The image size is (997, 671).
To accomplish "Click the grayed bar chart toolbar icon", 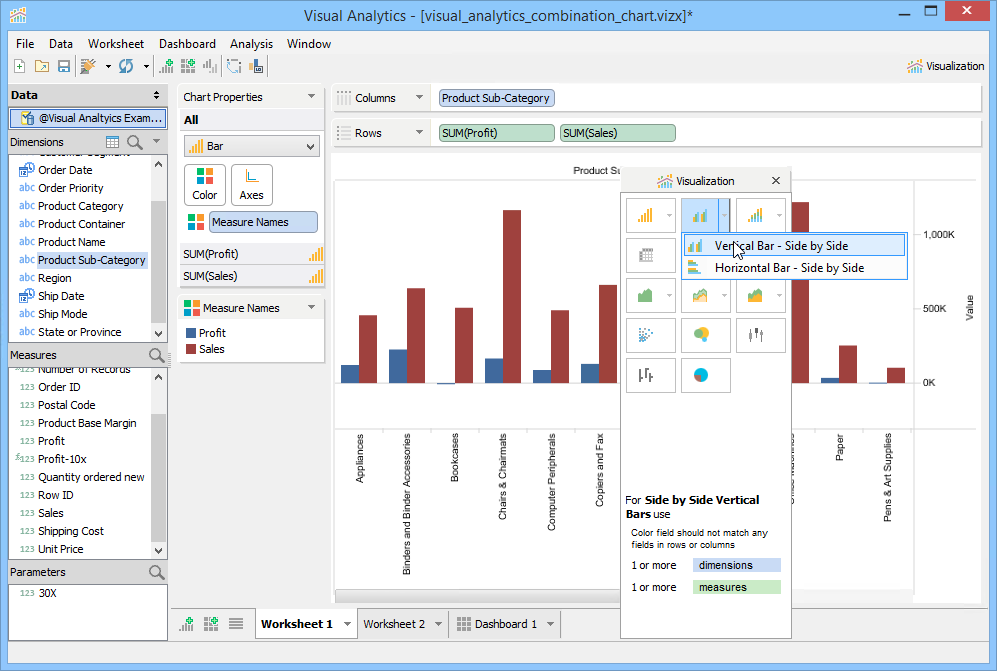I will click(209, 66).
